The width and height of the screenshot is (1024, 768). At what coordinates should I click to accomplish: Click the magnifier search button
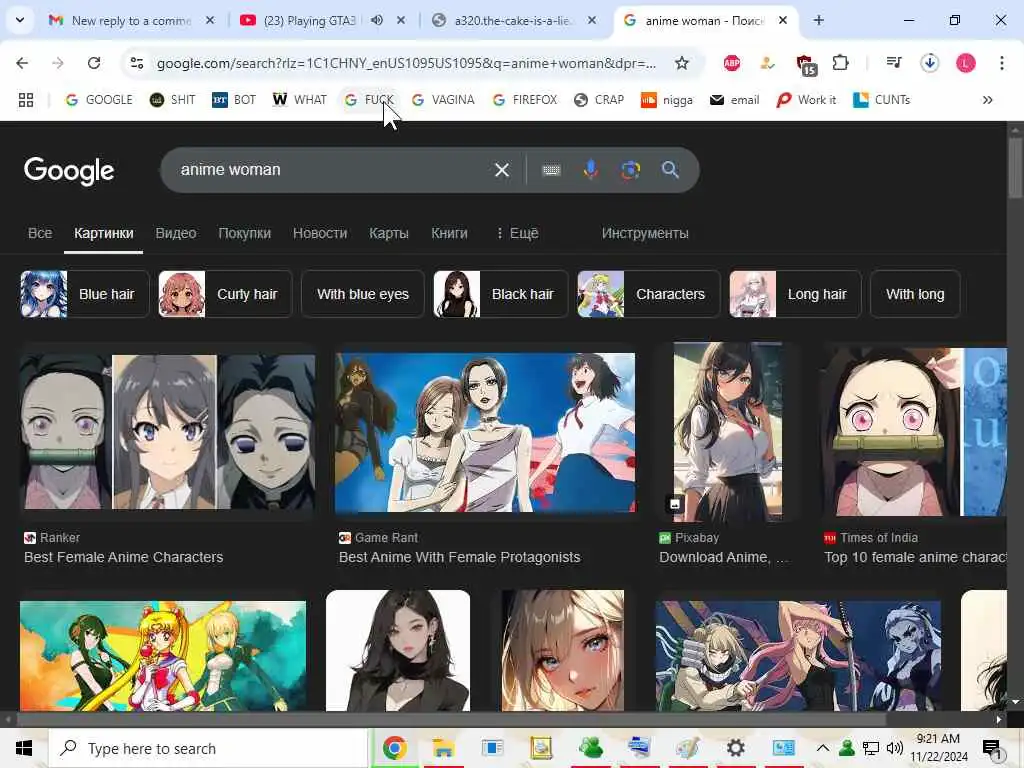670,170
